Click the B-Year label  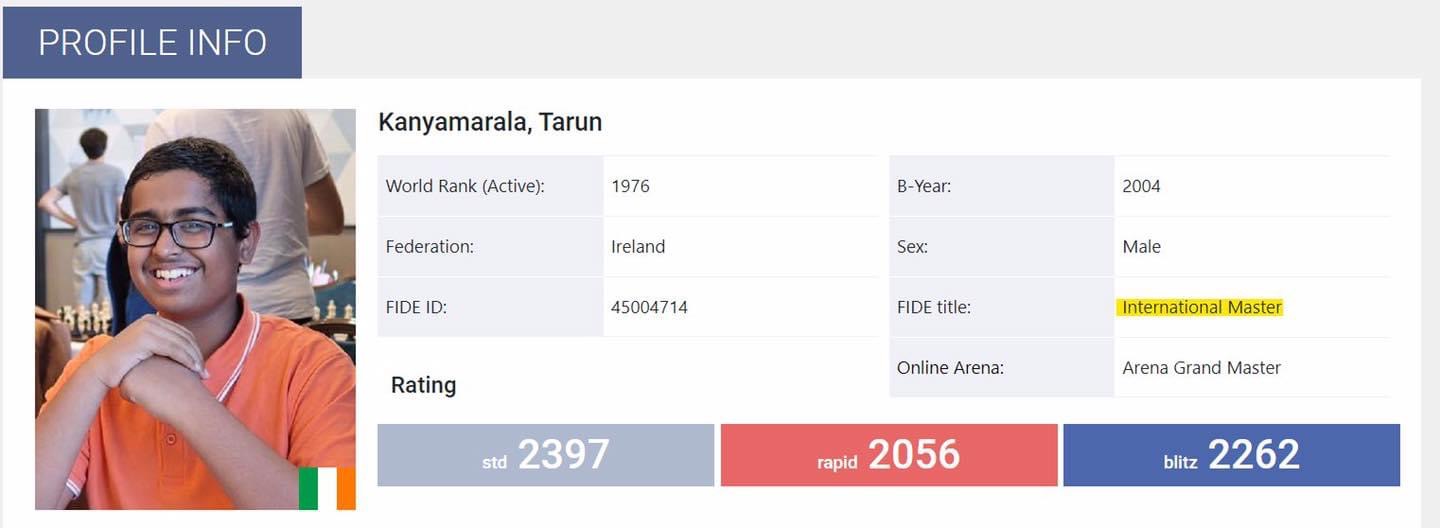[x=924, y=186]
